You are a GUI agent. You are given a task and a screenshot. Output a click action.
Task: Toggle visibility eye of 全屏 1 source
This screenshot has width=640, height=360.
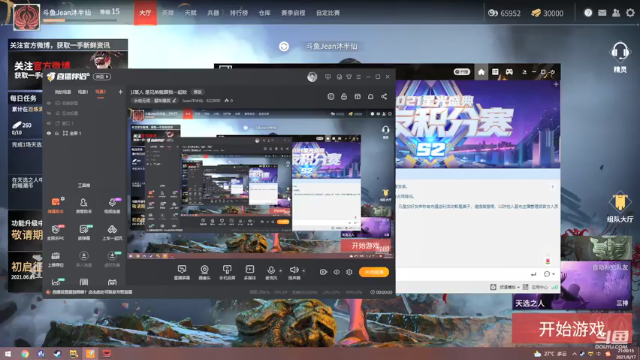49,133
